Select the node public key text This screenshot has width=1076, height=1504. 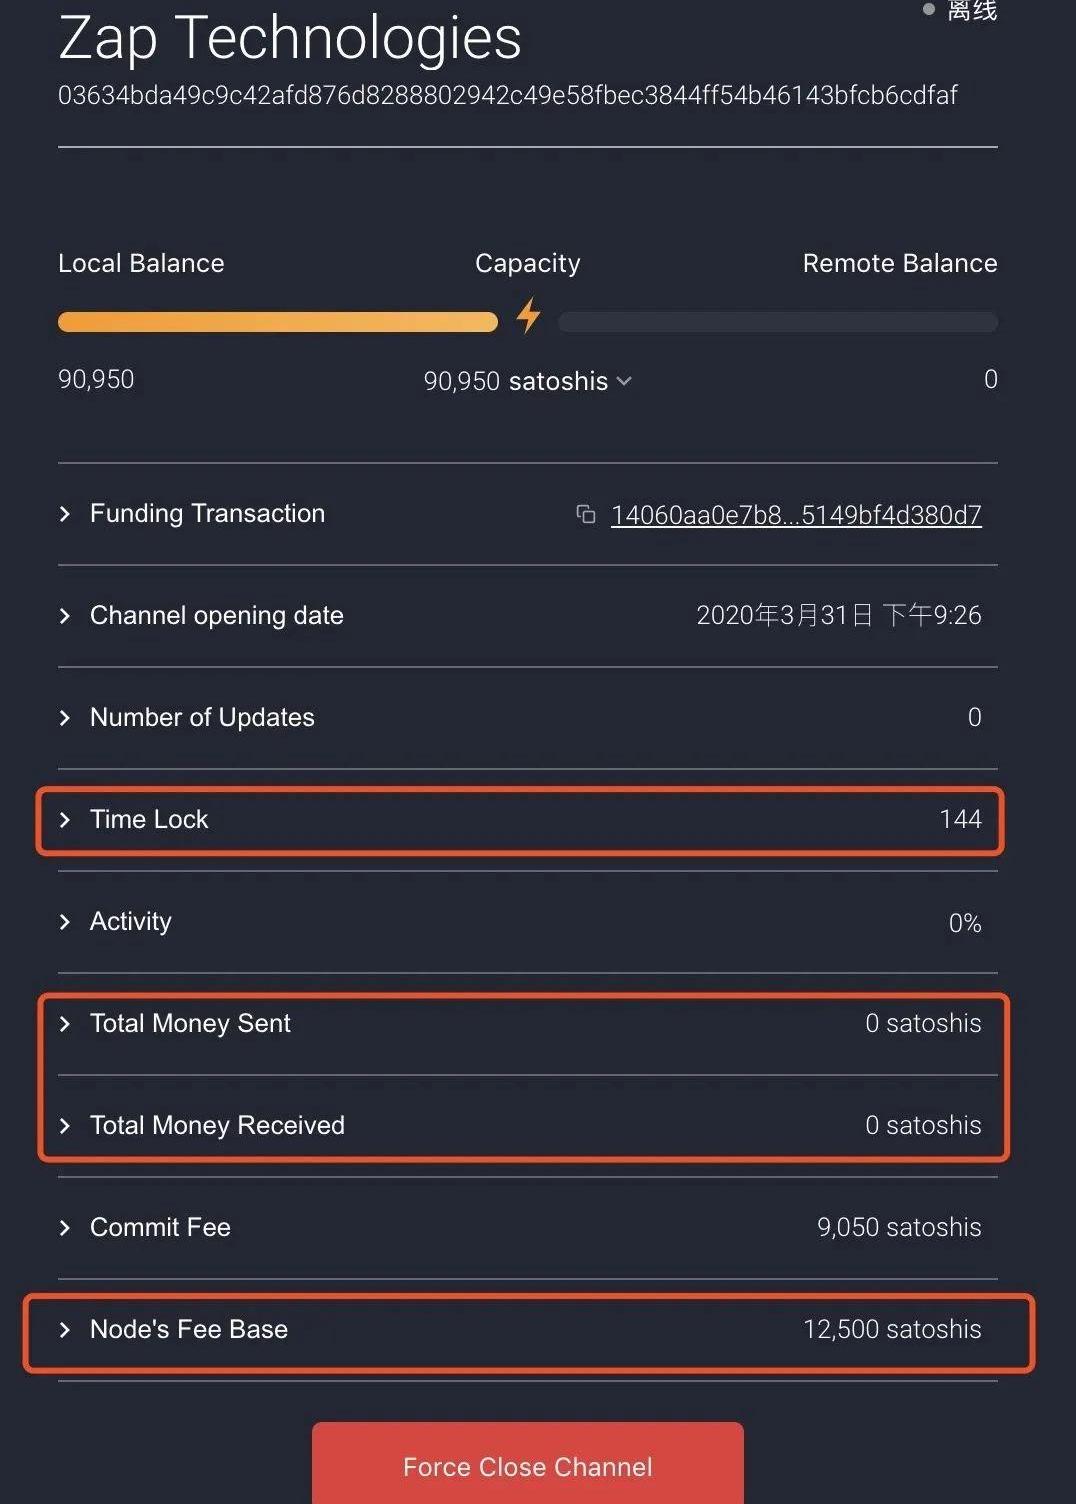click(508, 95)
